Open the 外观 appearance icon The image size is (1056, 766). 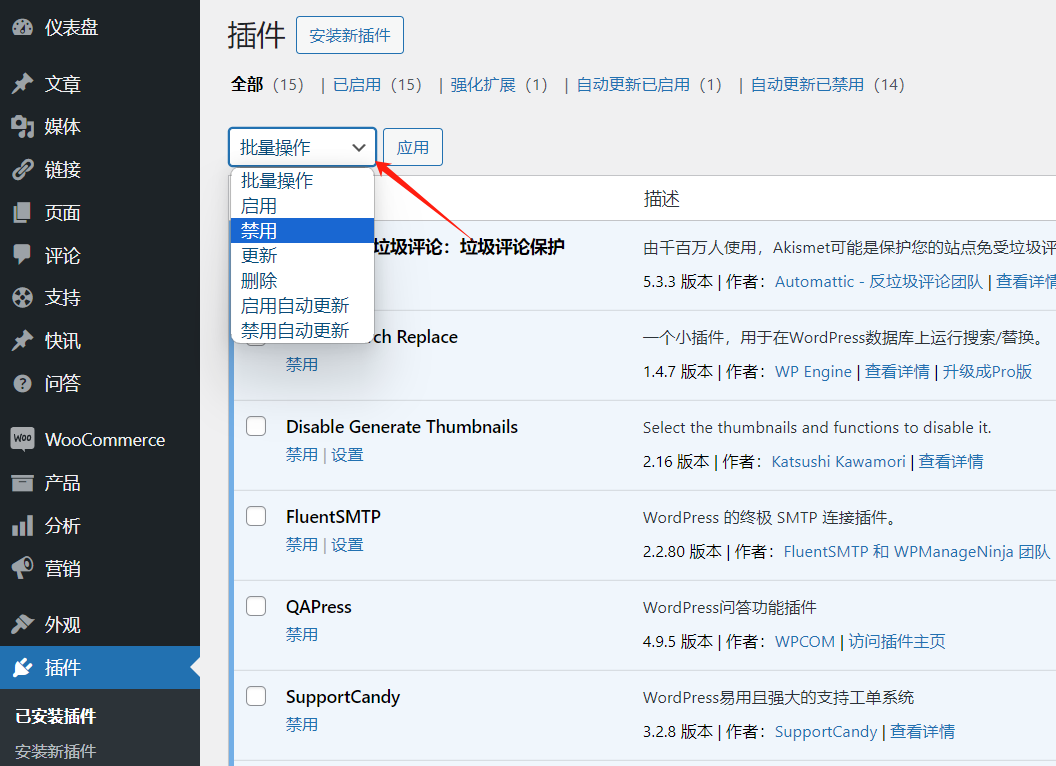24,624
